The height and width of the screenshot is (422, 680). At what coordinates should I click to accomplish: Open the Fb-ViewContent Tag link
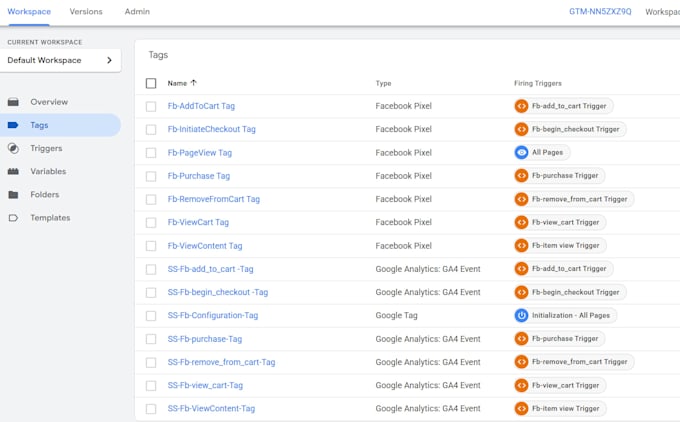point(205,245)
